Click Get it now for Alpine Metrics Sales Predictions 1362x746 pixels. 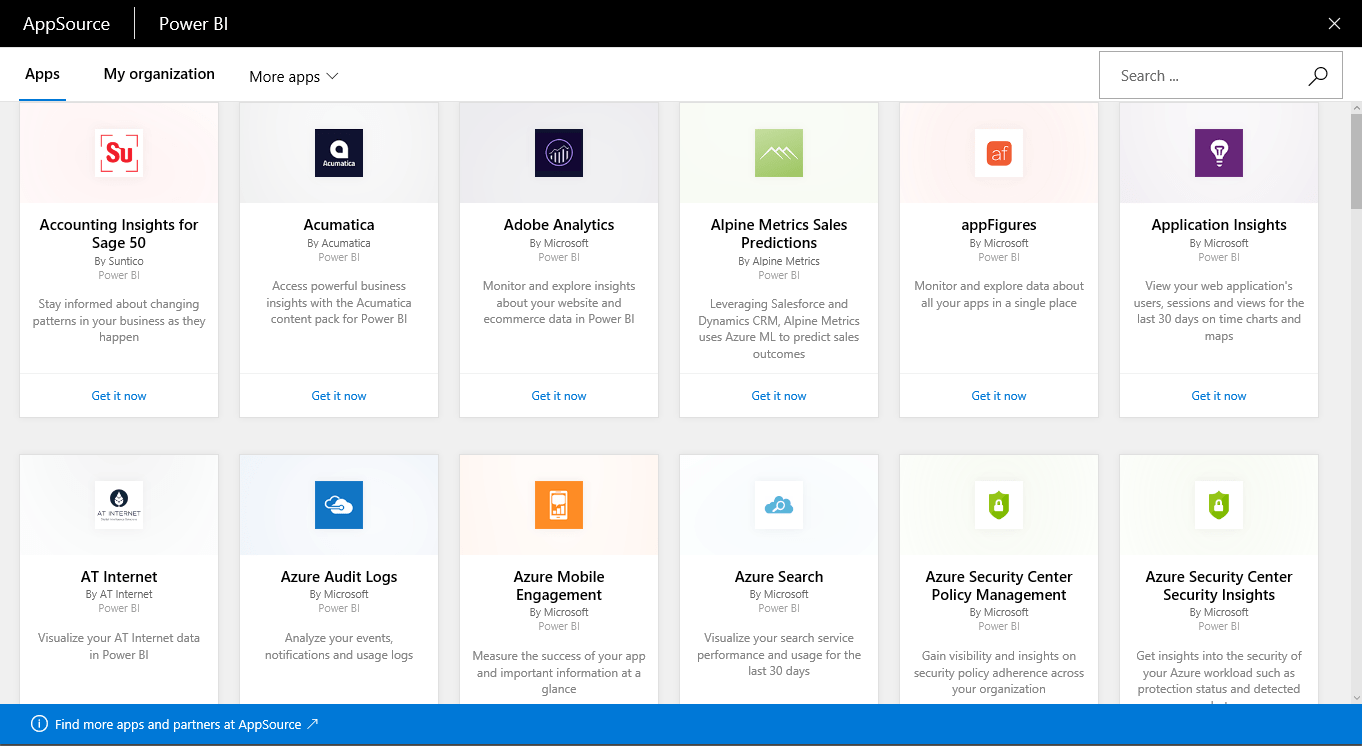779,396
